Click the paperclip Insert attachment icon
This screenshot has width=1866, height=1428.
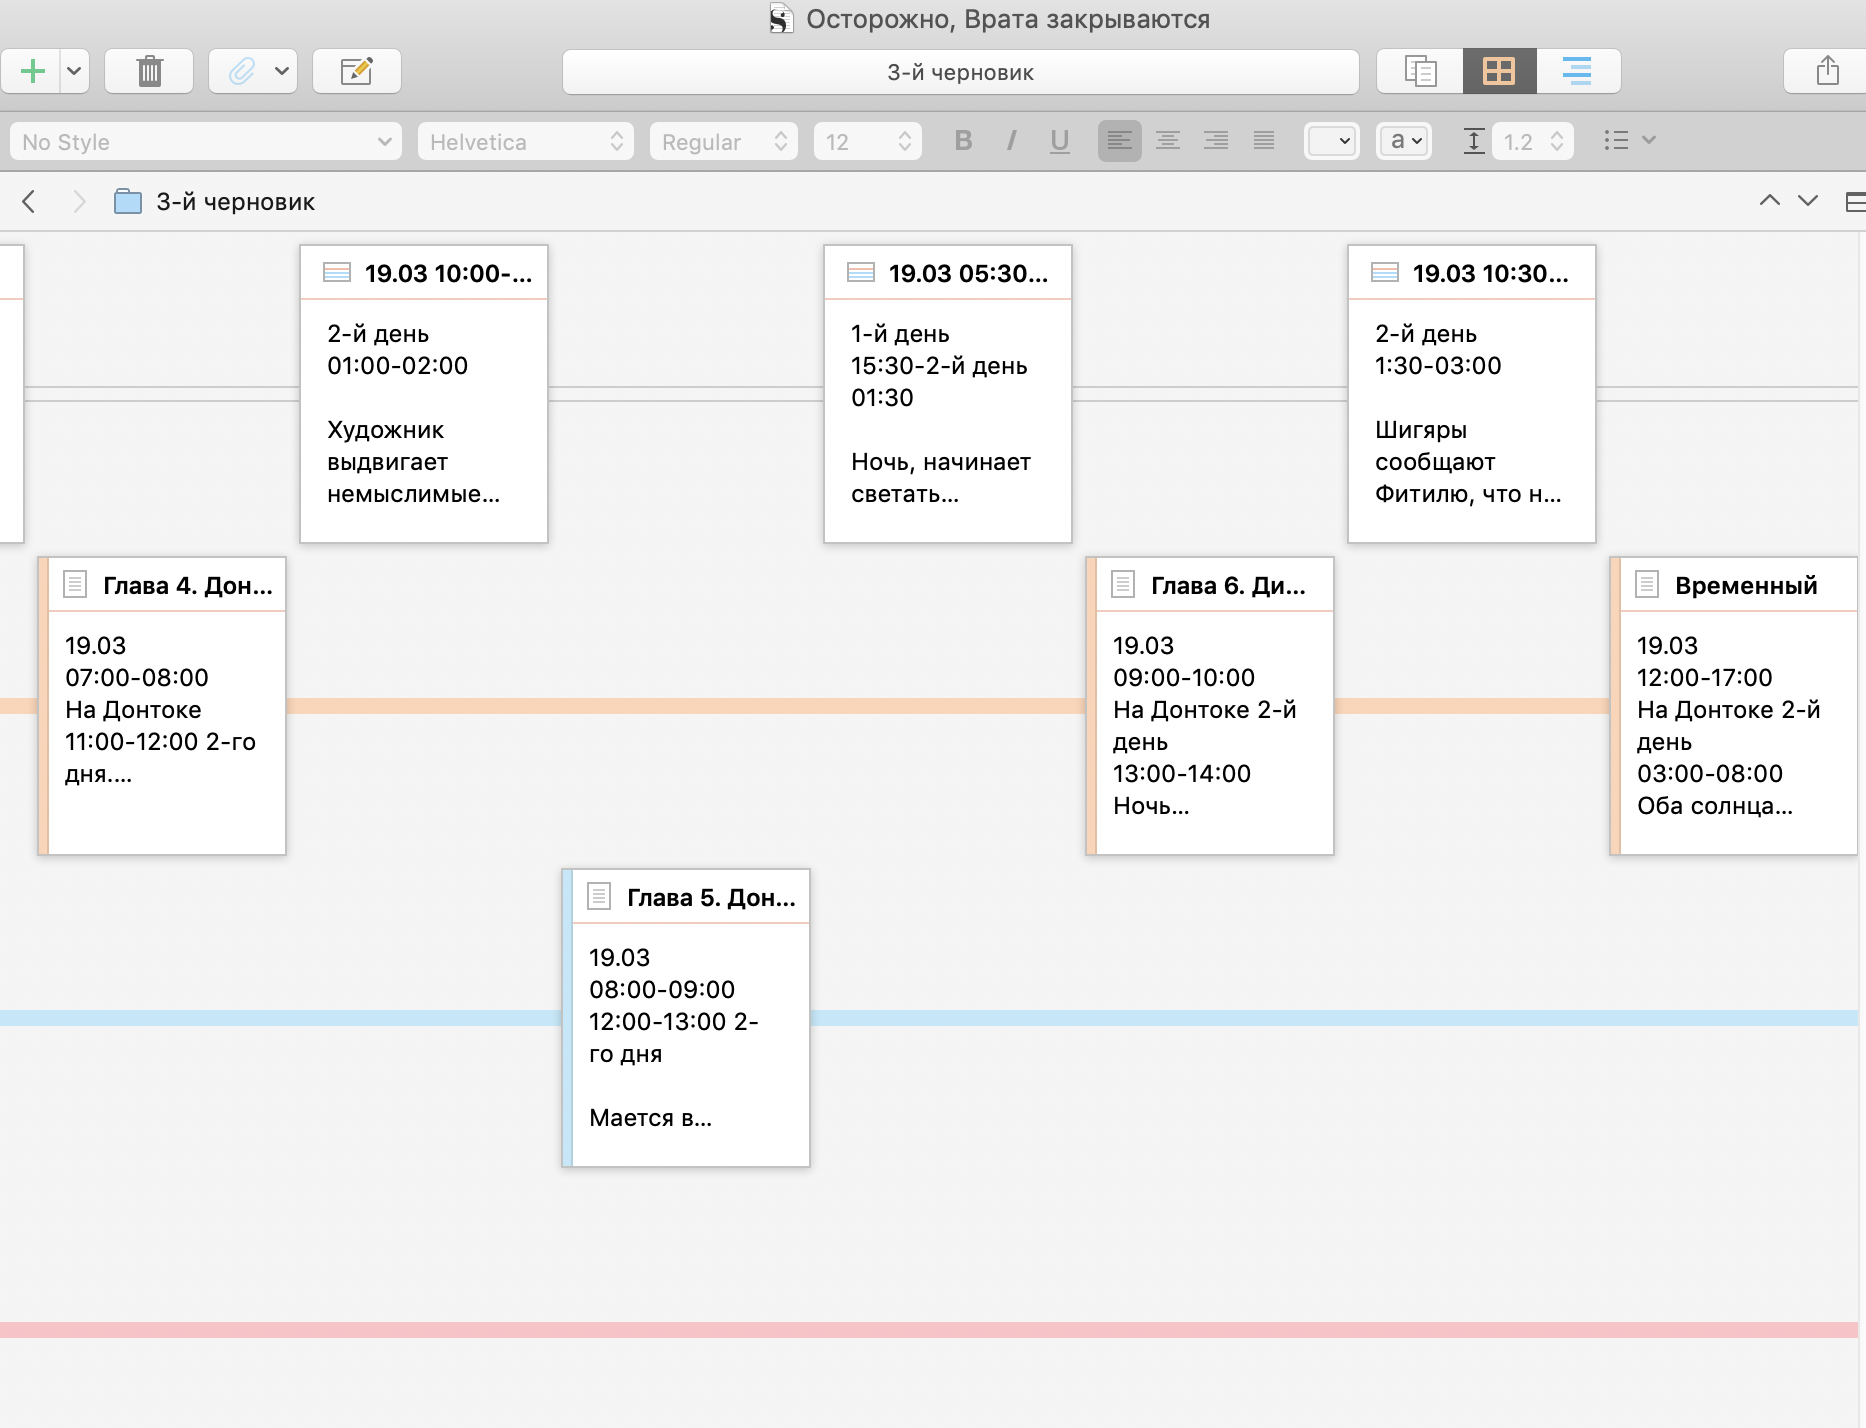tap(240, 71)
